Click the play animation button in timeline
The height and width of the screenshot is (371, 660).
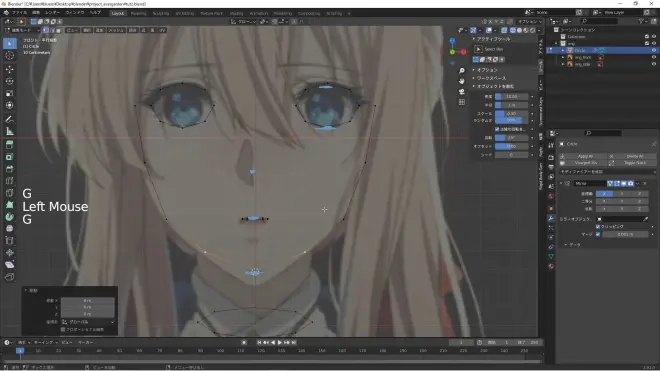click(x=280, y=342)
